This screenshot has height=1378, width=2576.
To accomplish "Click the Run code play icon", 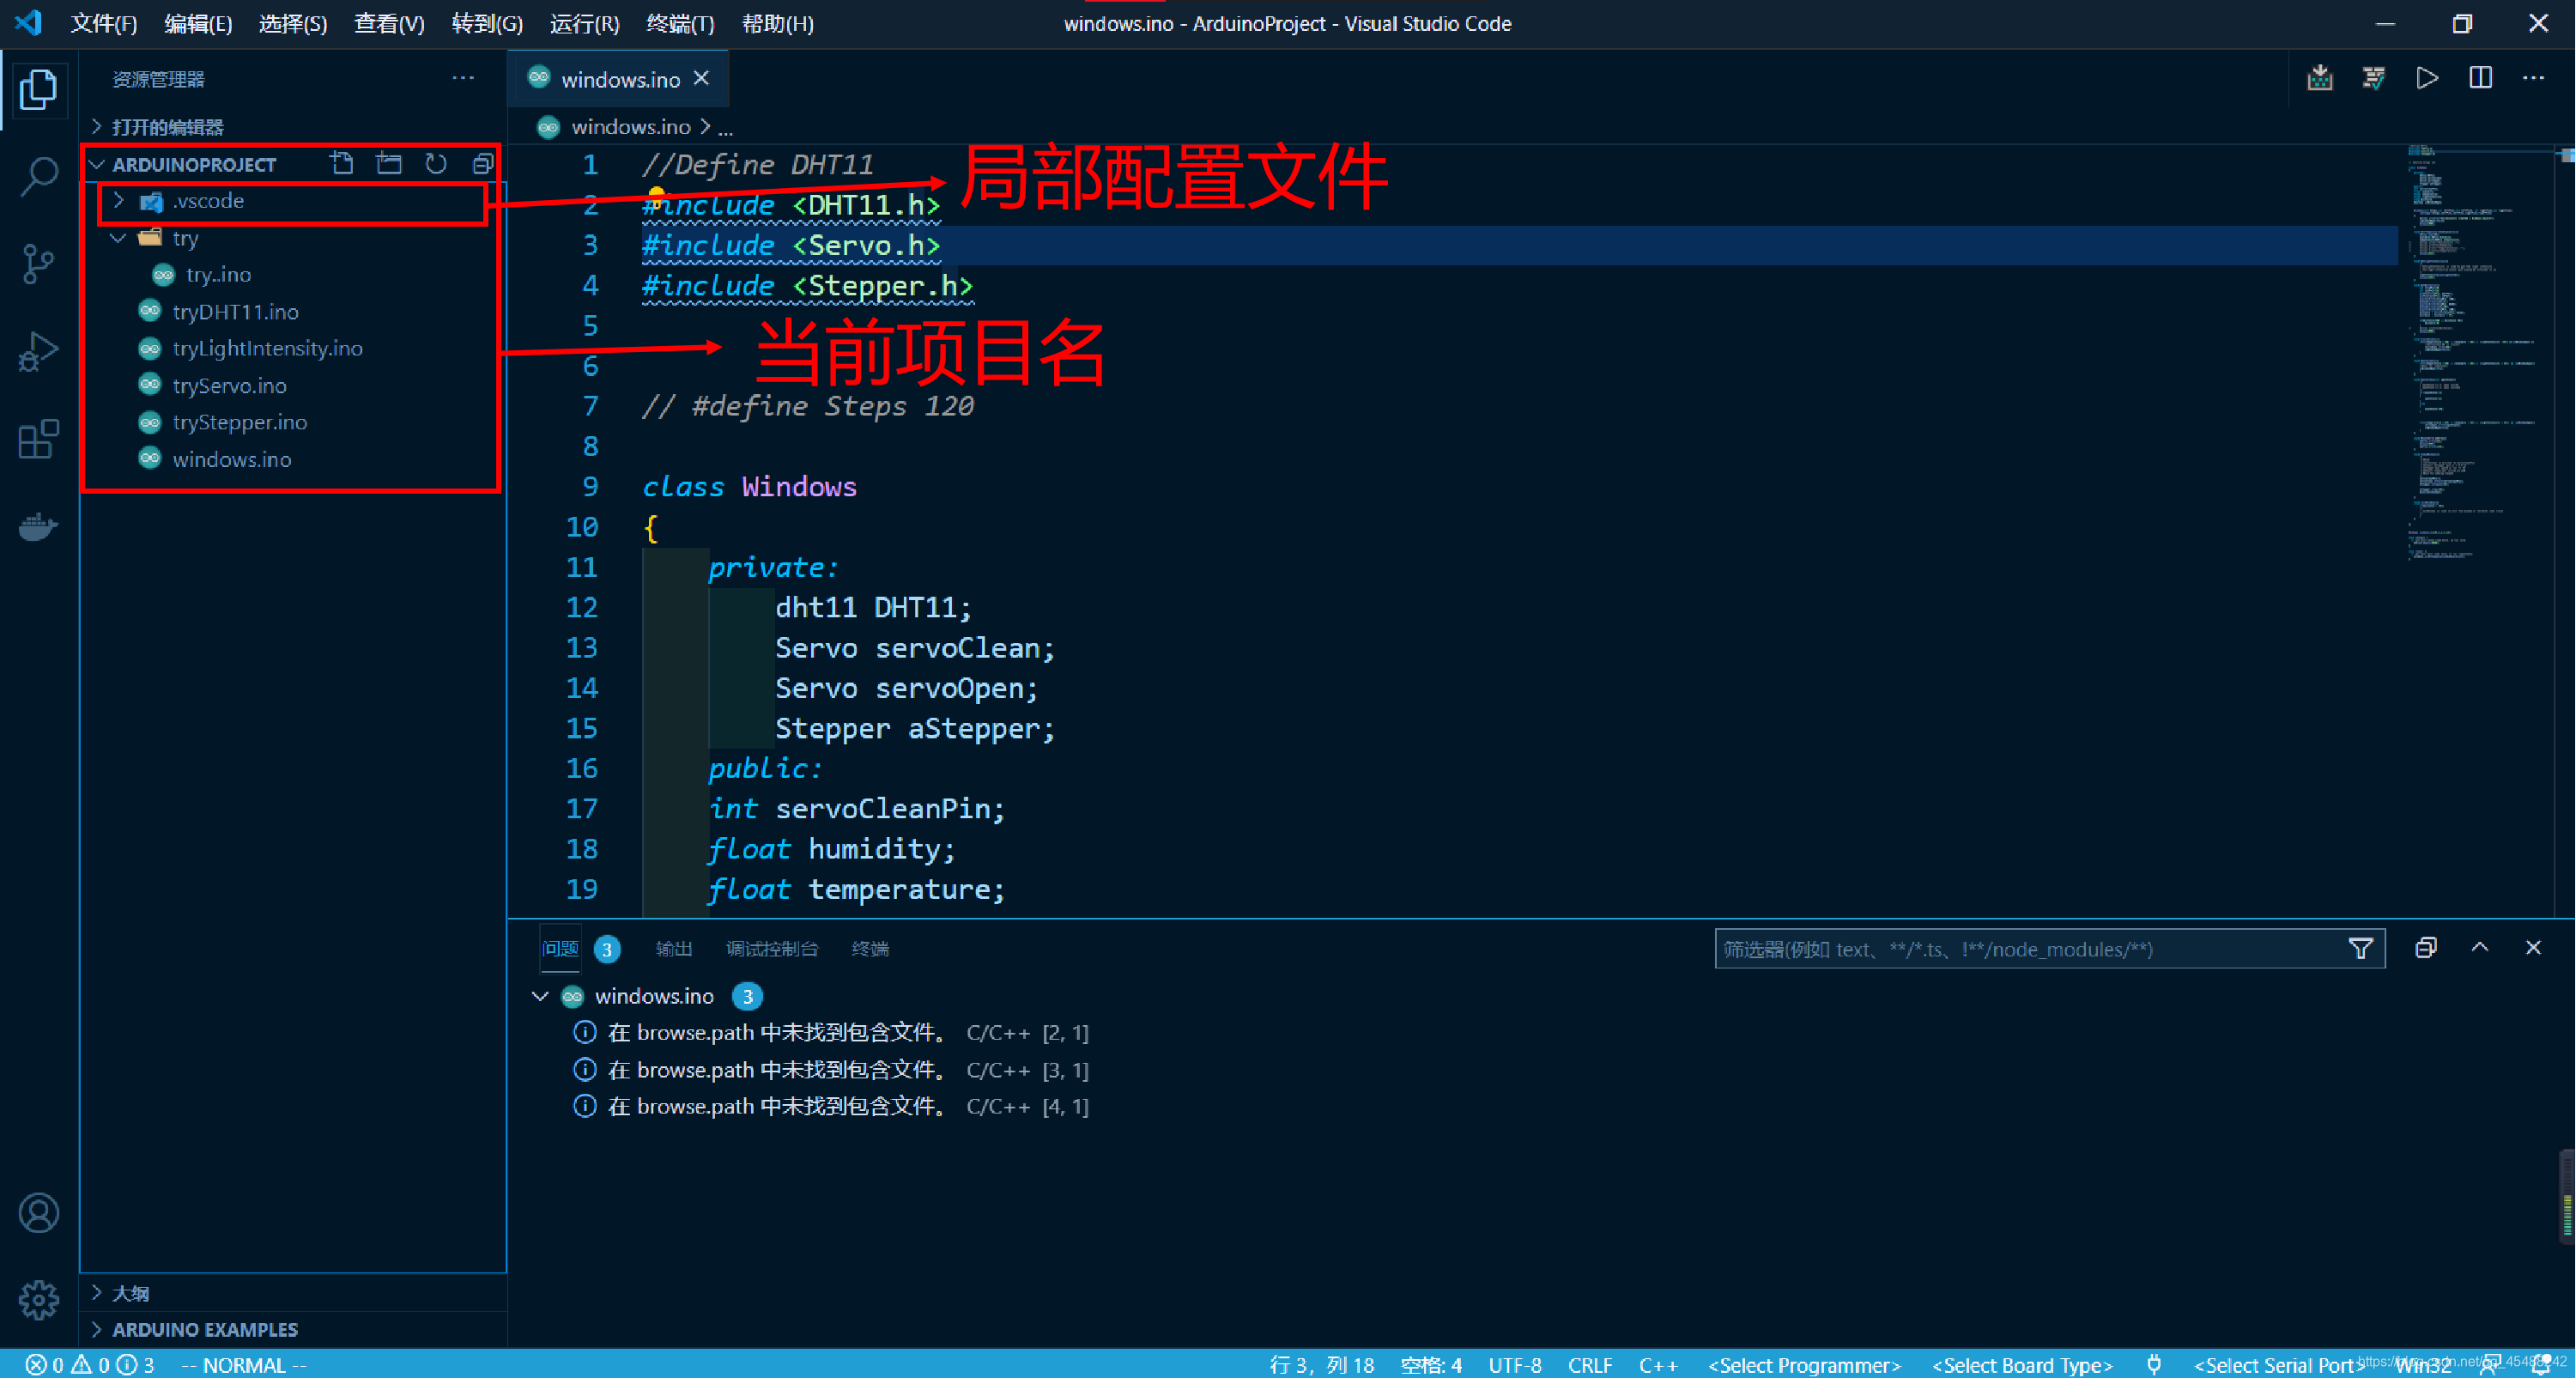I will point(2427,78).
